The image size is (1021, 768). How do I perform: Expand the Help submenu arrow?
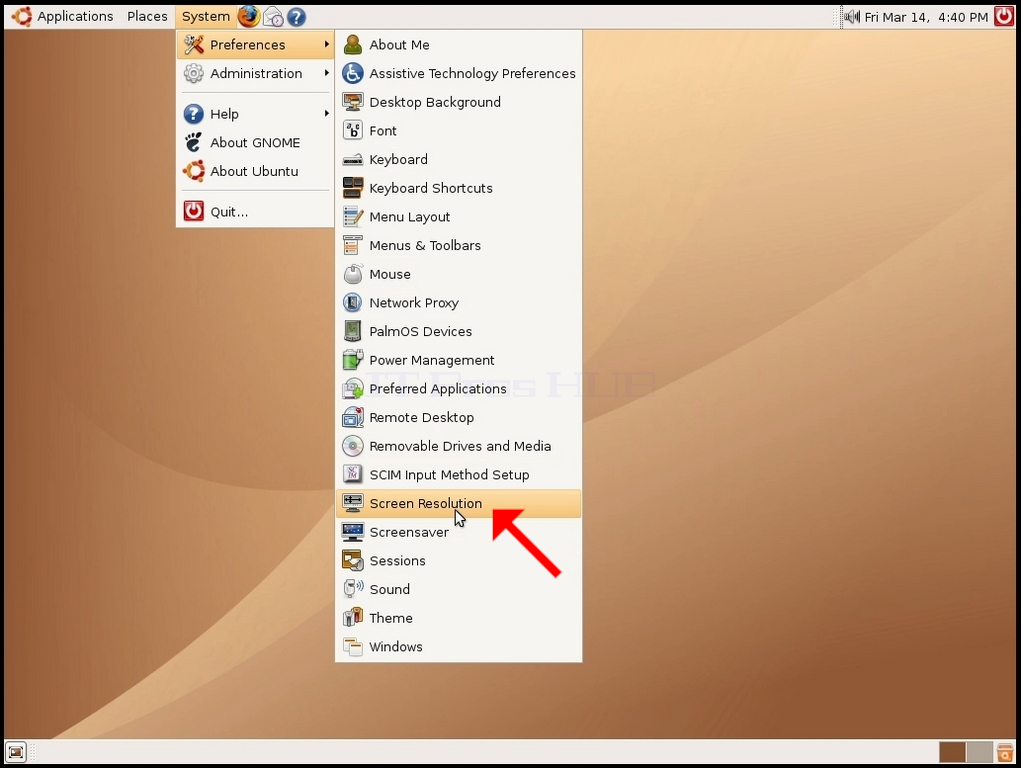click(x=326, y=113)
